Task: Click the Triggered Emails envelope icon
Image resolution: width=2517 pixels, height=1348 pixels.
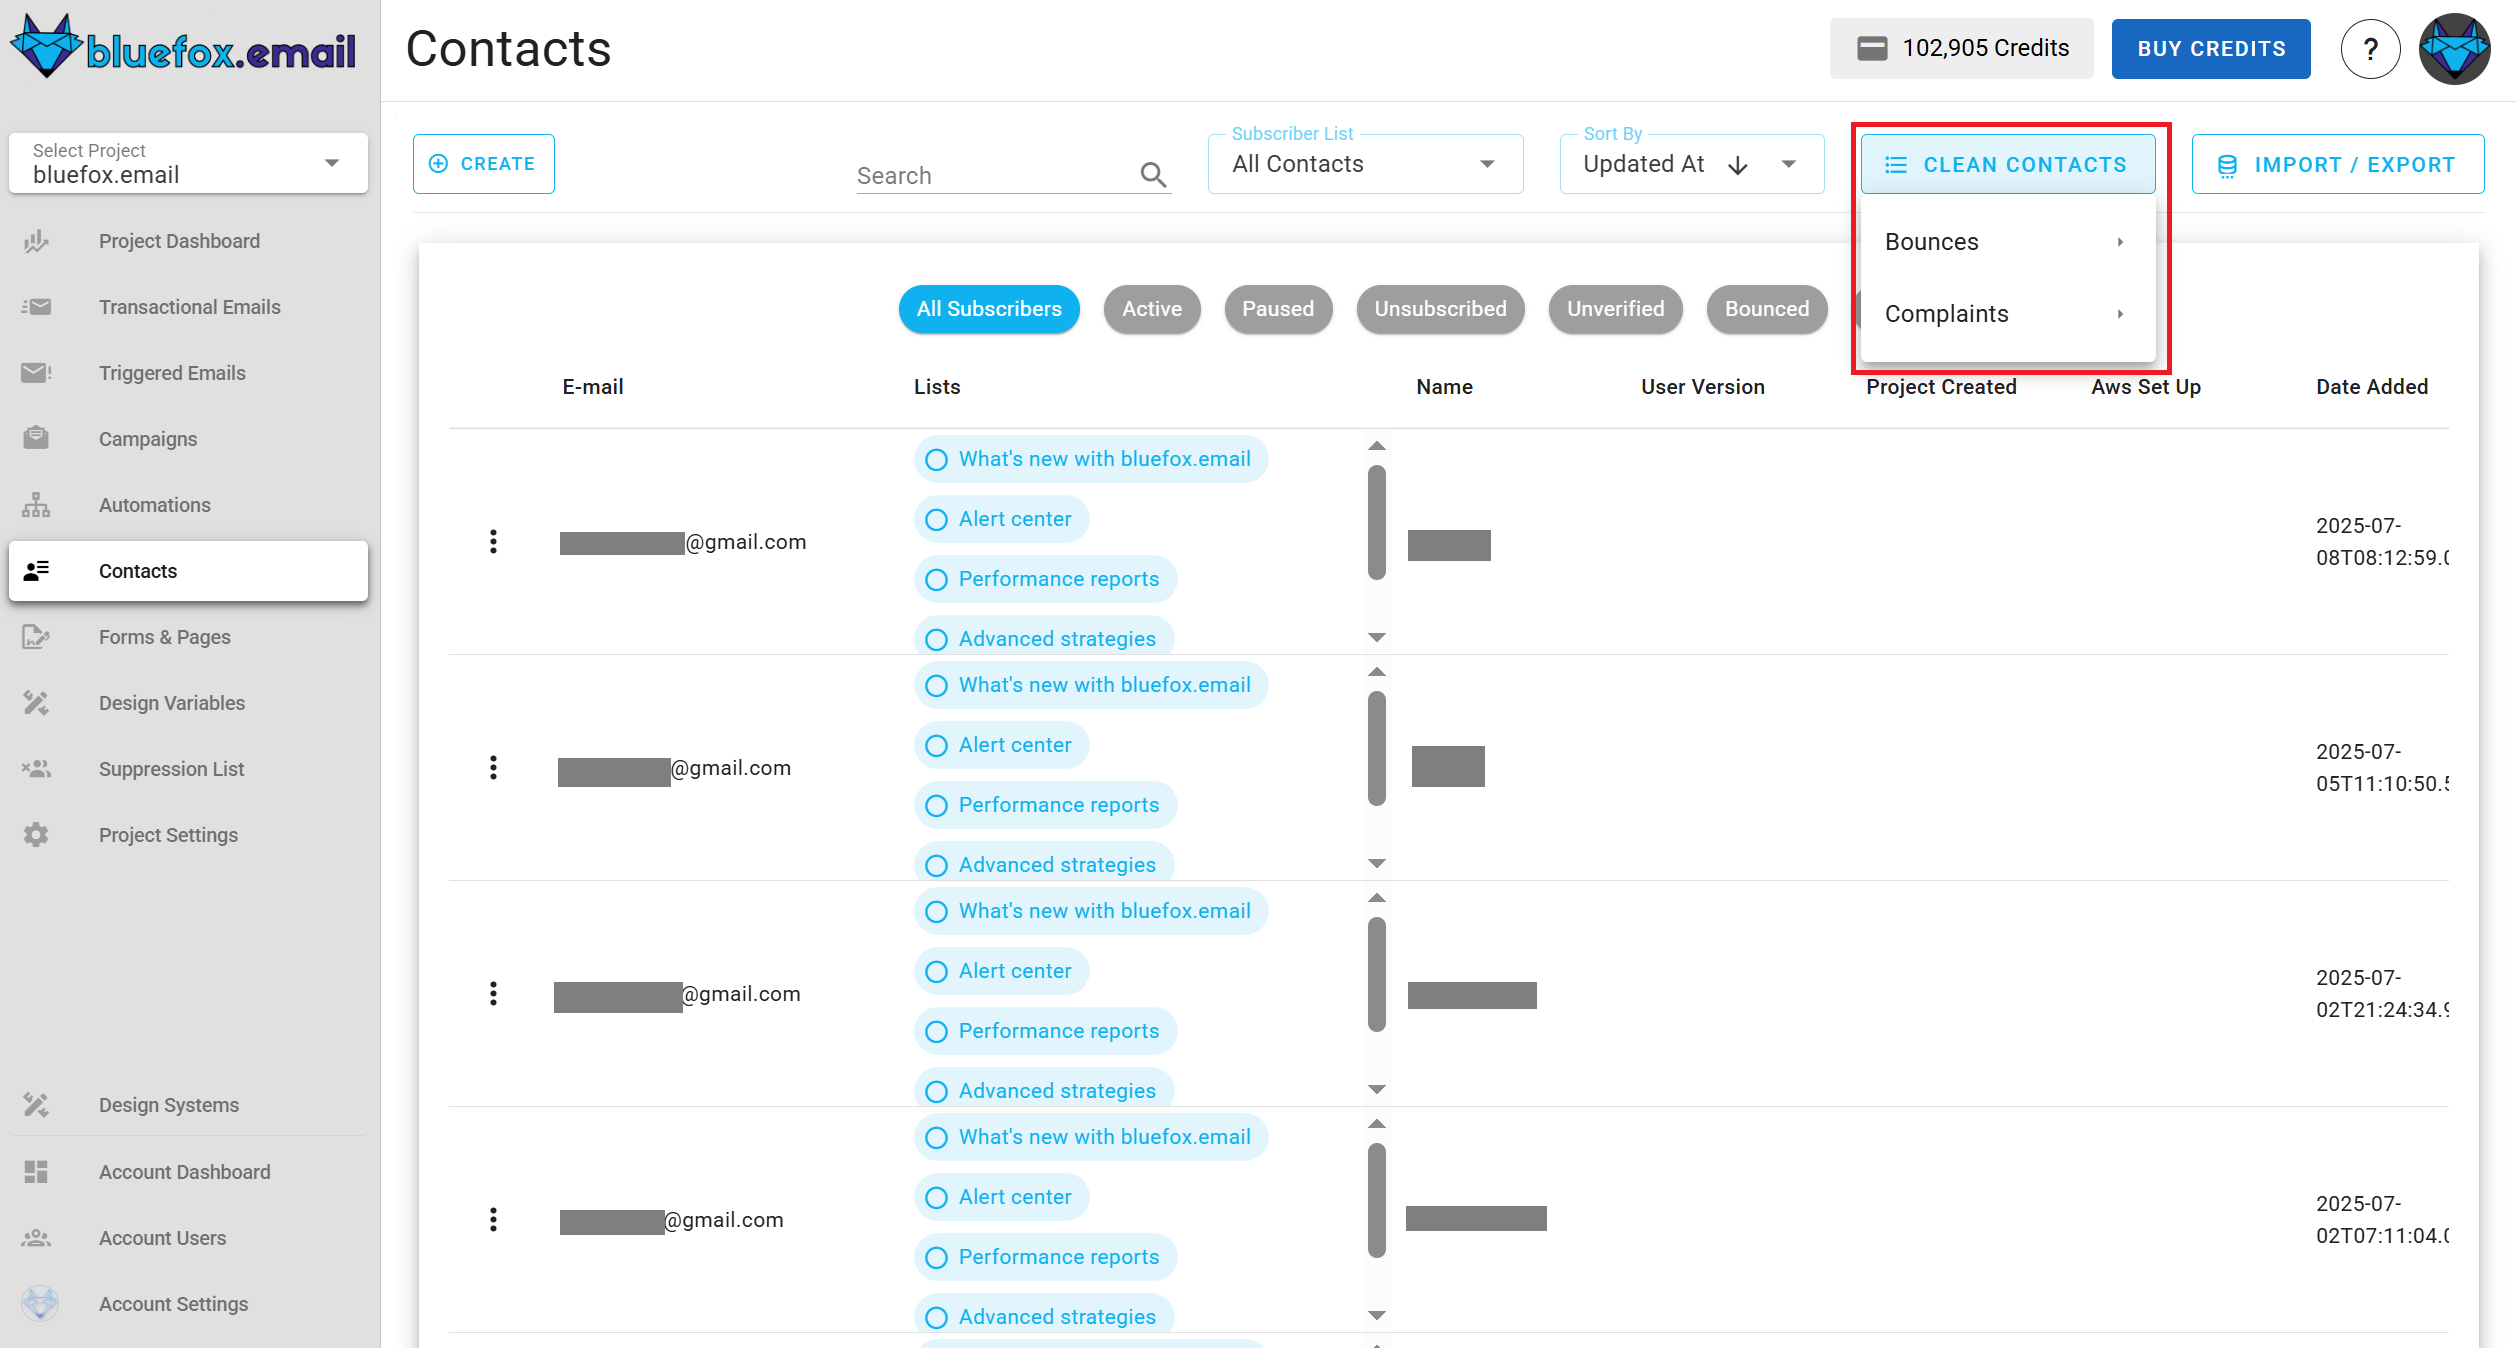Action: click(36, 373)
